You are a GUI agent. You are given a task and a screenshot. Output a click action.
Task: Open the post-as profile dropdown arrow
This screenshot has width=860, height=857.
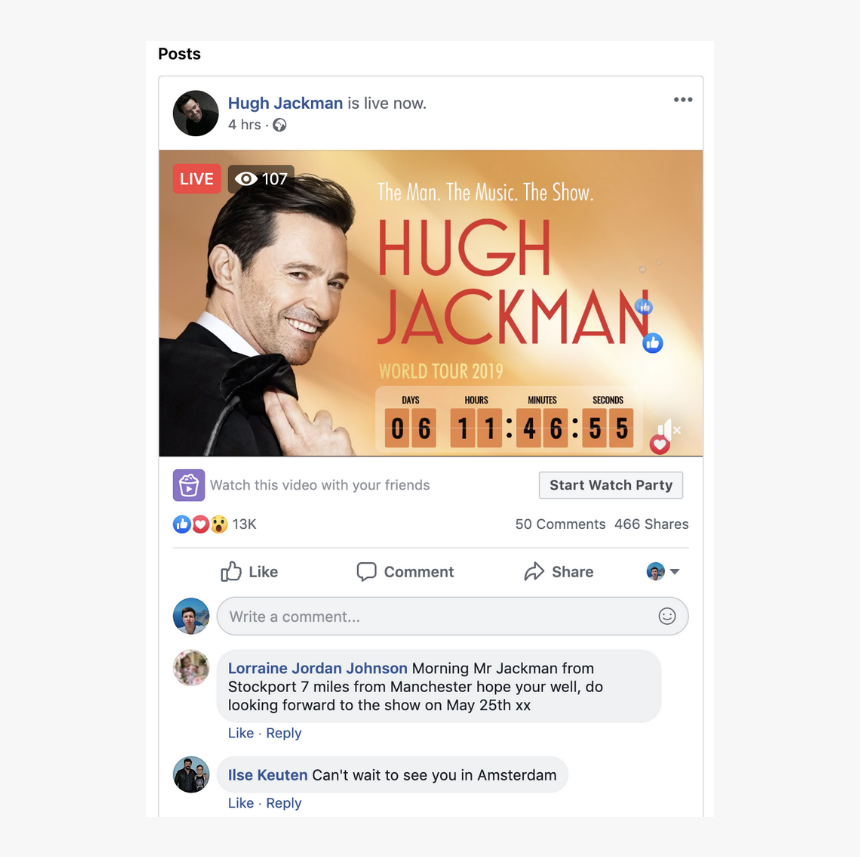(675, 572)
